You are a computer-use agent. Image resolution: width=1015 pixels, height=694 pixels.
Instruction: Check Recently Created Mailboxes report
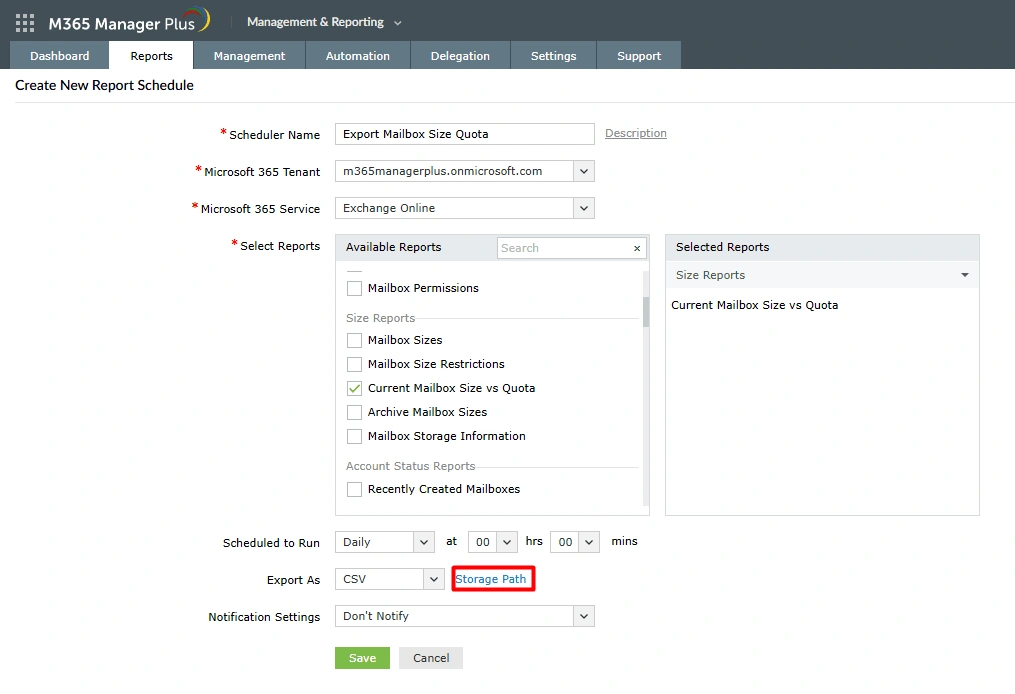point(354,489)
